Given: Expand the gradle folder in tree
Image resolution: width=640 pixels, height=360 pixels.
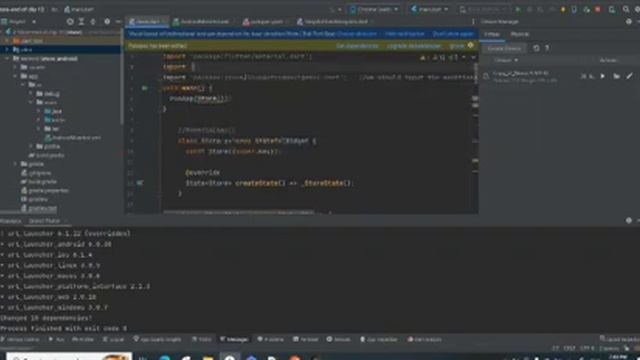Looking at the screenshot, I should (x=15, y=164).
